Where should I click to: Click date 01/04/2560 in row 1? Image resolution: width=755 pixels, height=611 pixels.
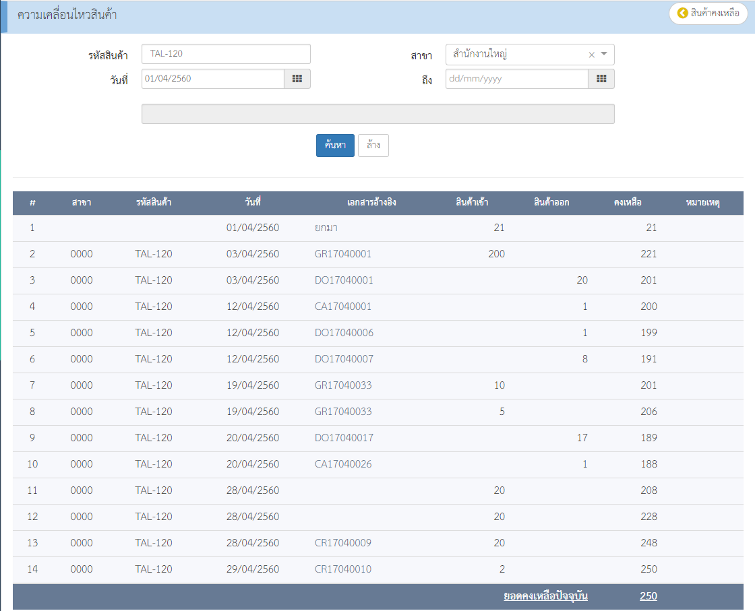tap(253, 227)
